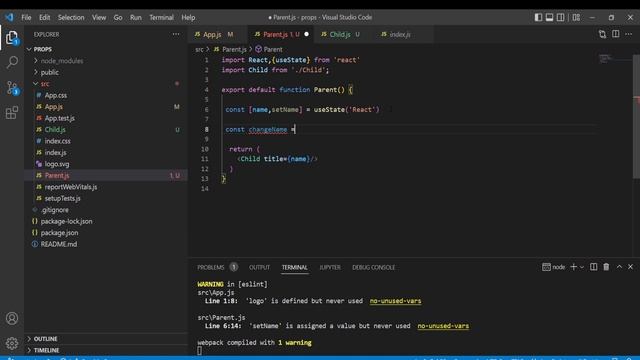Open the Terminal menu
Image resolution: width=640 pixels, height=360 pixels.
[x=161, y=17]
